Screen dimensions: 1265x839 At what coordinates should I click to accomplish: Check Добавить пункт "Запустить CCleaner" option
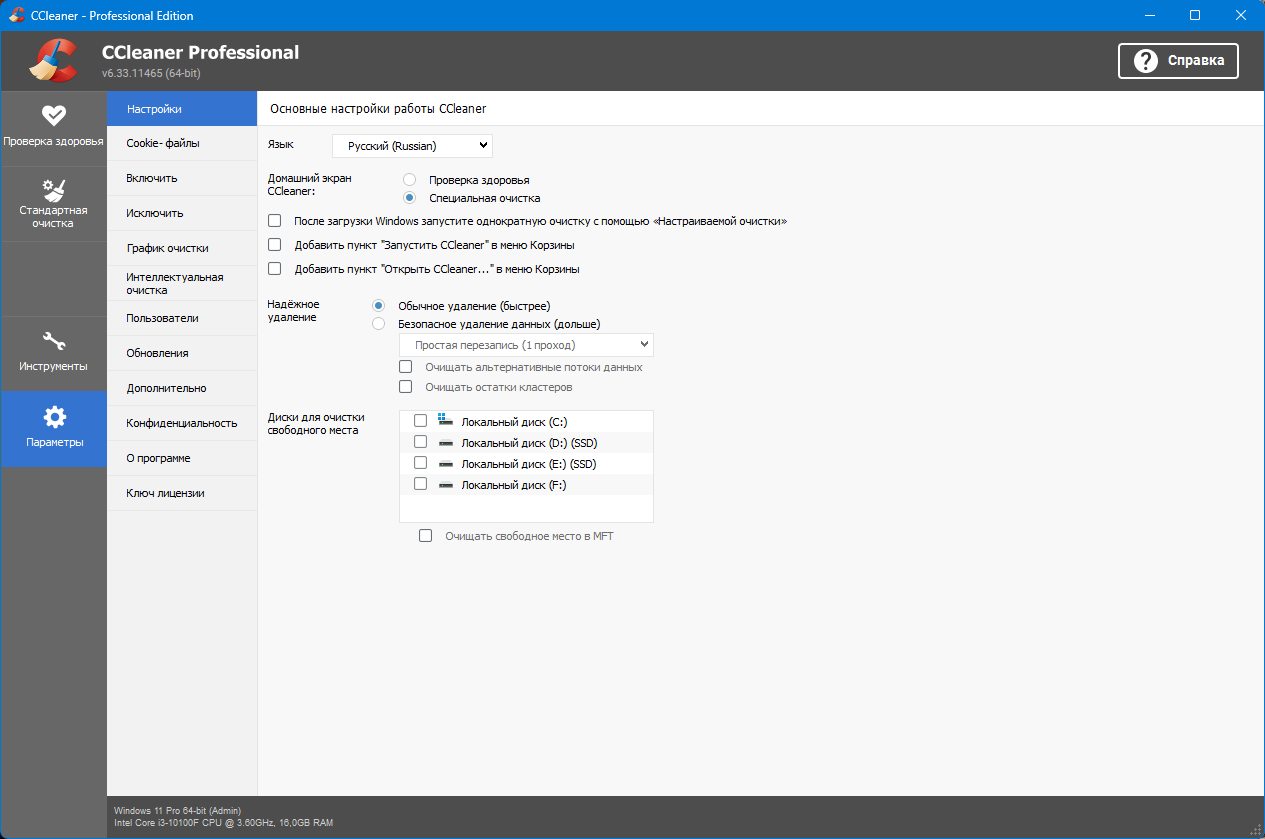pyautogui.click(x=274, y=245)
